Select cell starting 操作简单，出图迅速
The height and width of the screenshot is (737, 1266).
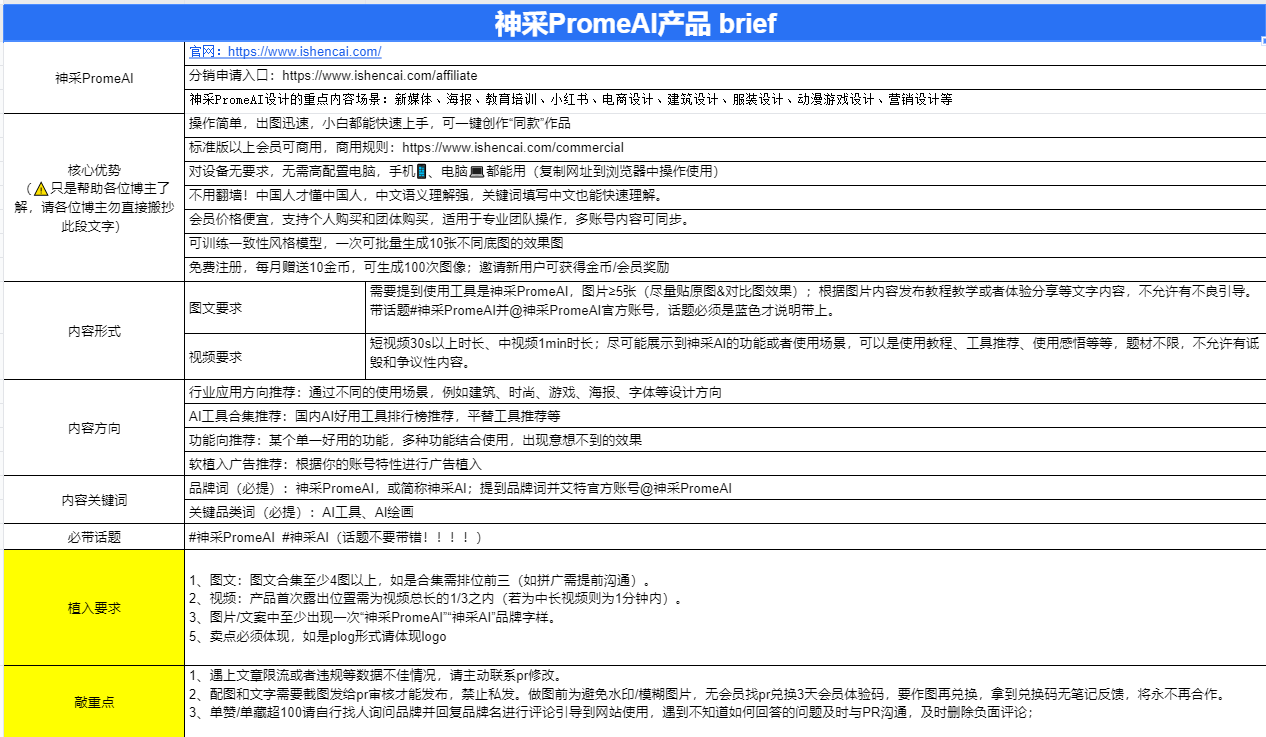pos(726,124)
